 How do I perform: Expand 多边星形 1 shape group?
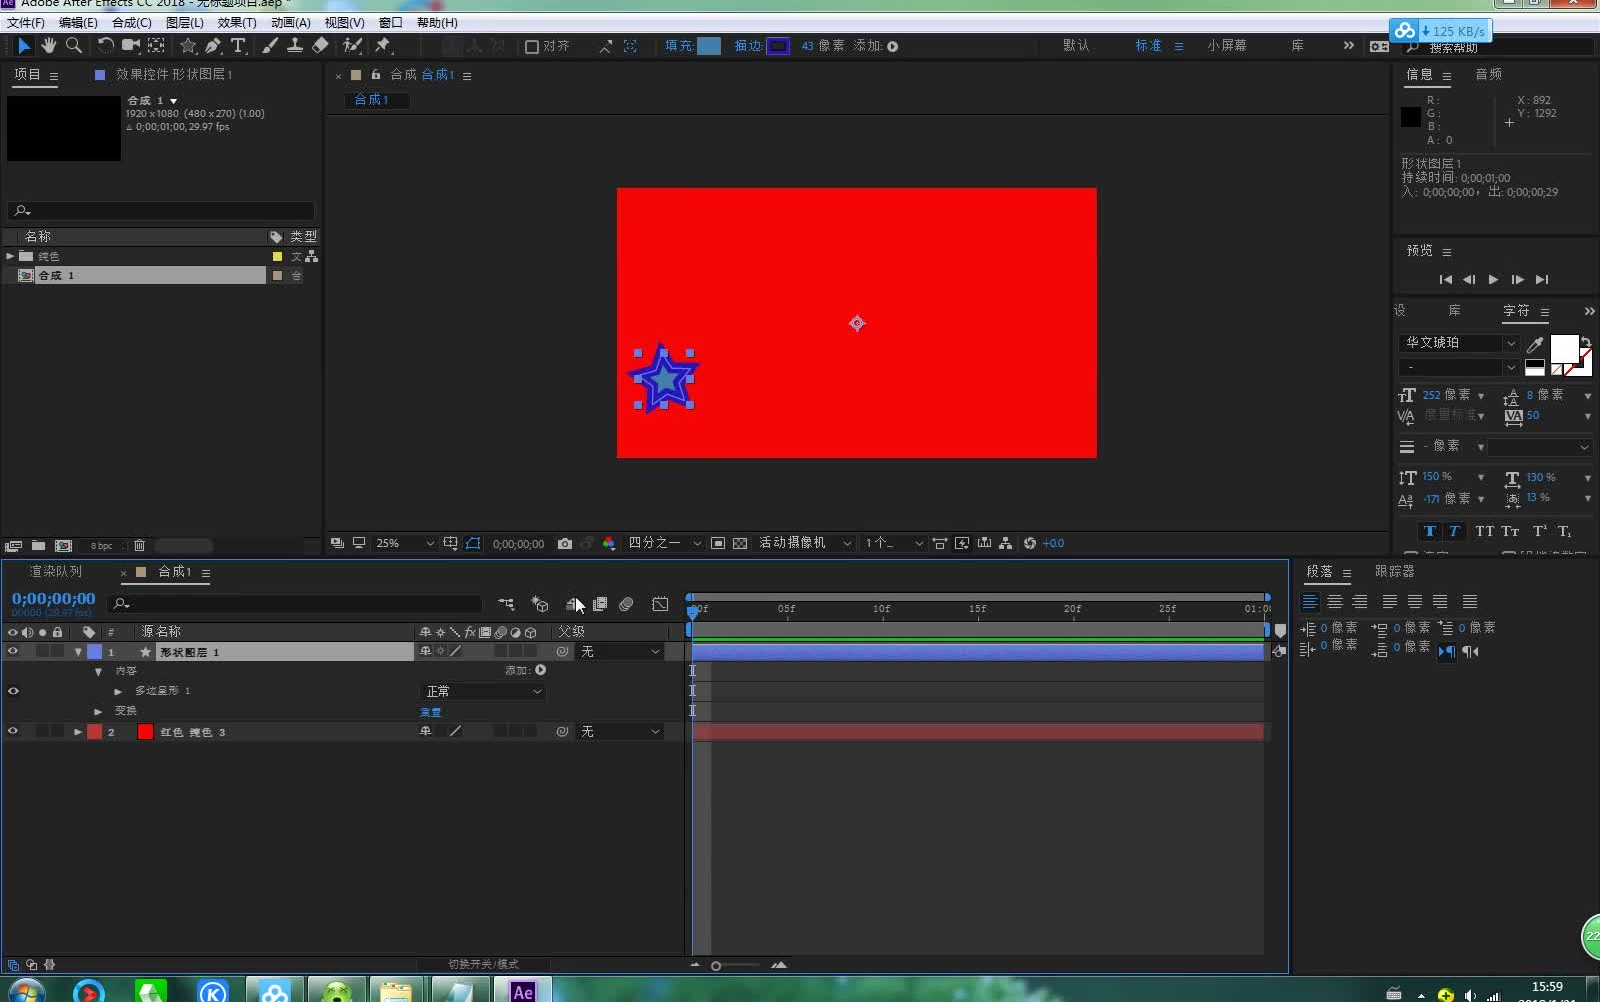[x=118, y=691]
